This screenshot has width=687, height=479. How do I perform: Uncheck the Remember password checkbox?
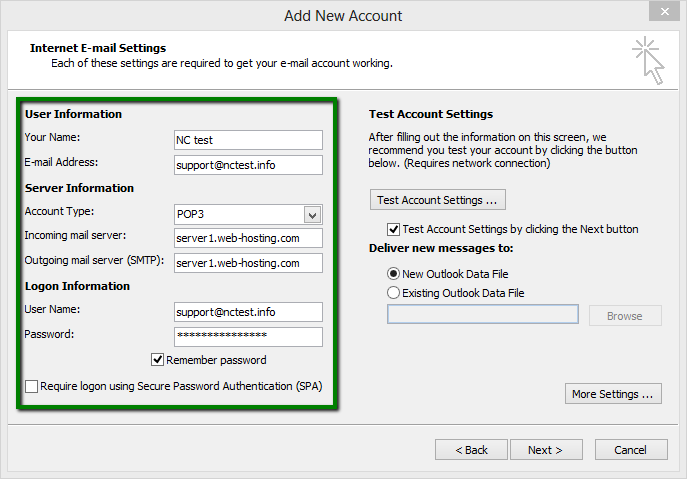(158, 360)
